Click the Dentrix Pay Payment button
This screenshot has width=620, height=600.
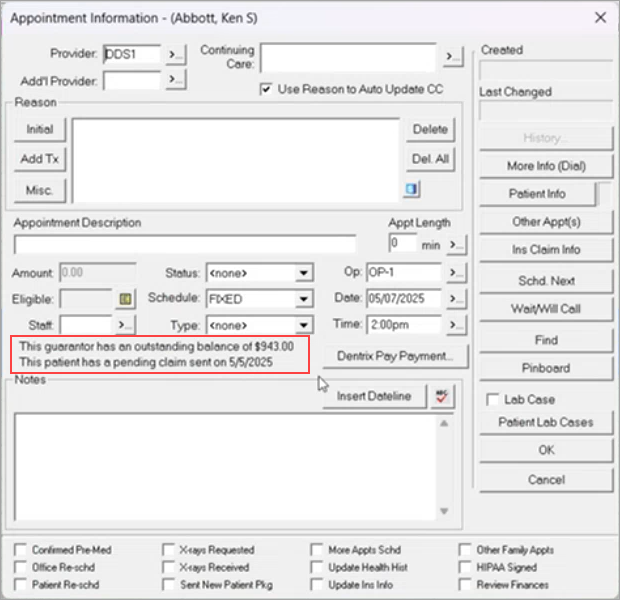[395, 355]
